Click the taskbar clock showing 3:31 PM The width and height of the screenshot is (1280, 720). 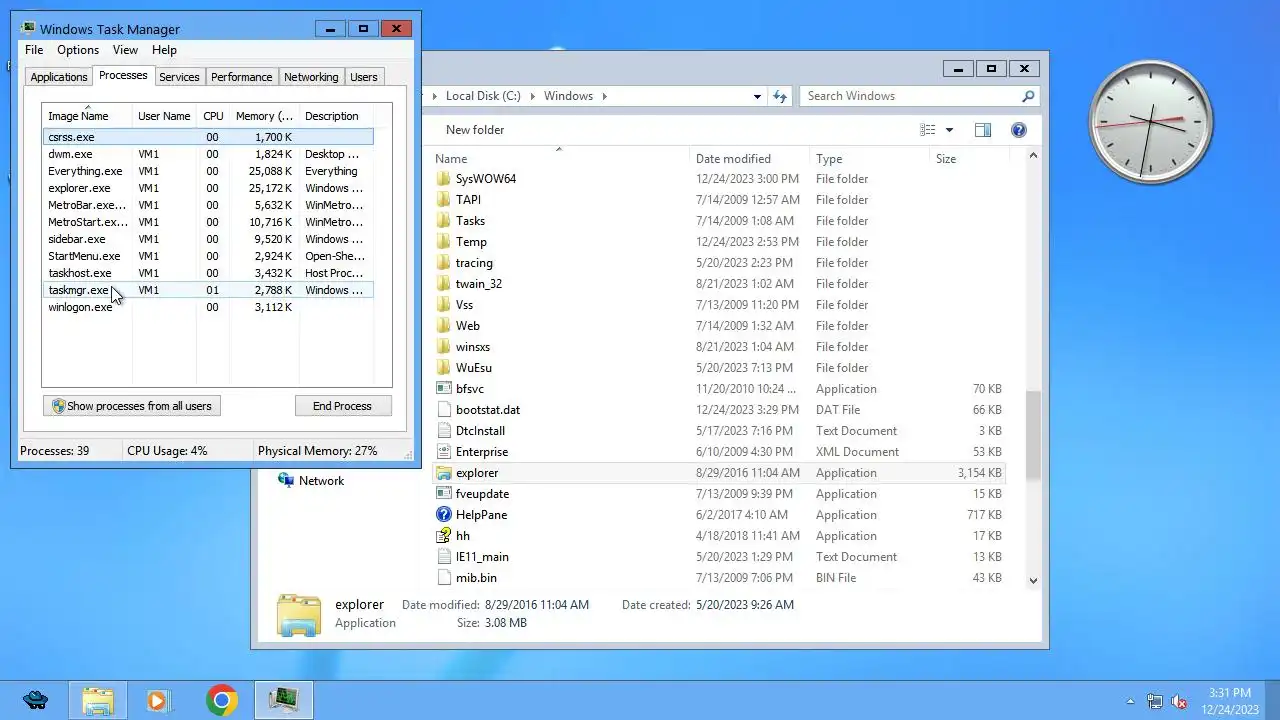click(1229, 701)
